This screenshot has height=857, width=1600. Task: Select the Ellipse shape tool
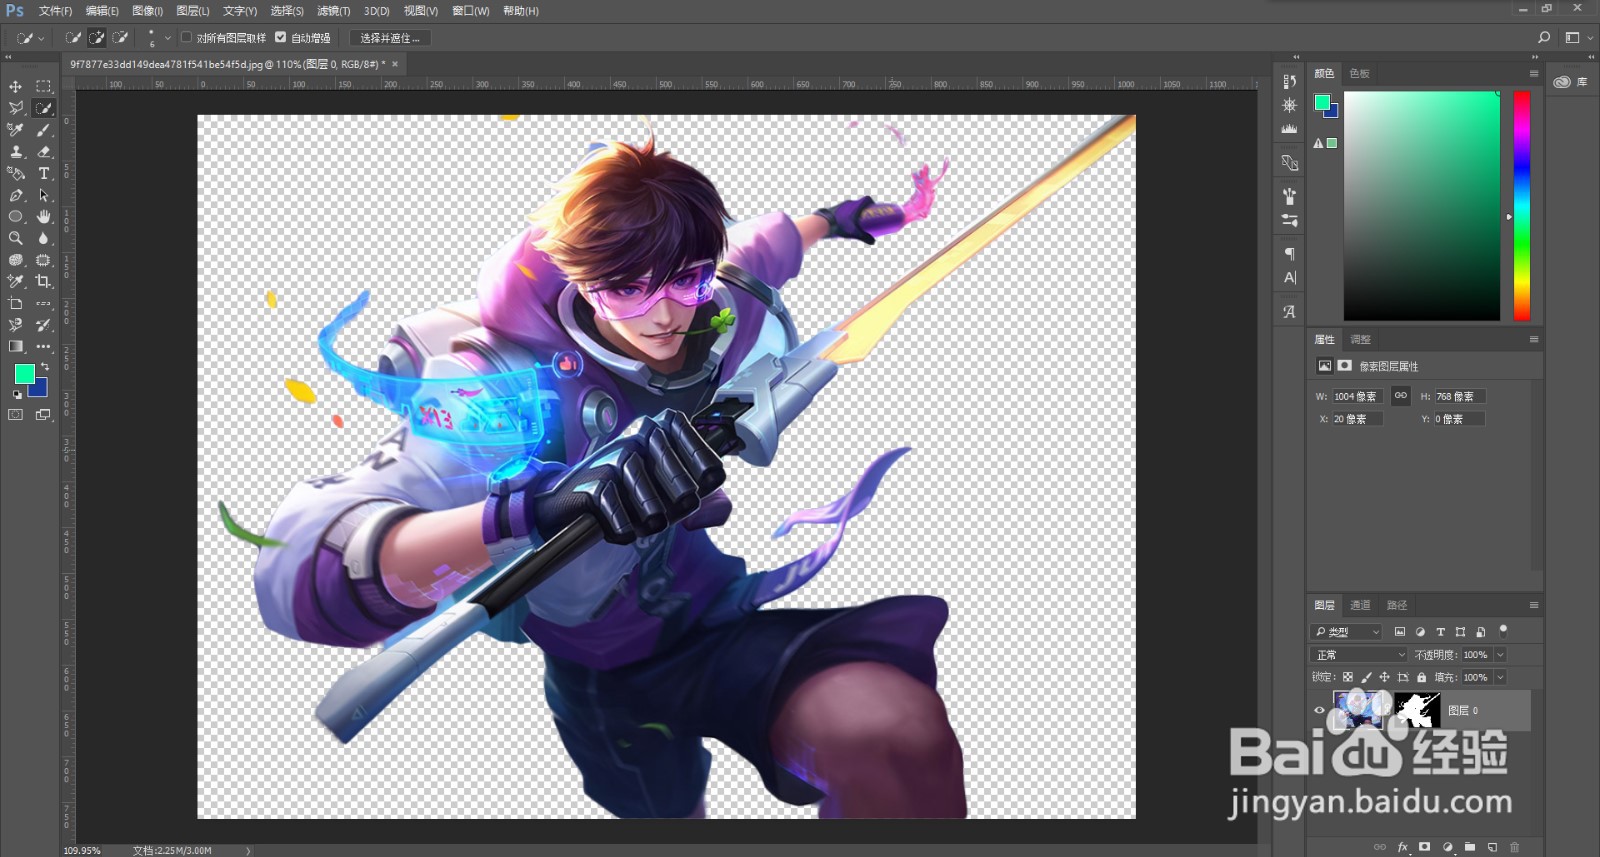[x=16, y=216]
